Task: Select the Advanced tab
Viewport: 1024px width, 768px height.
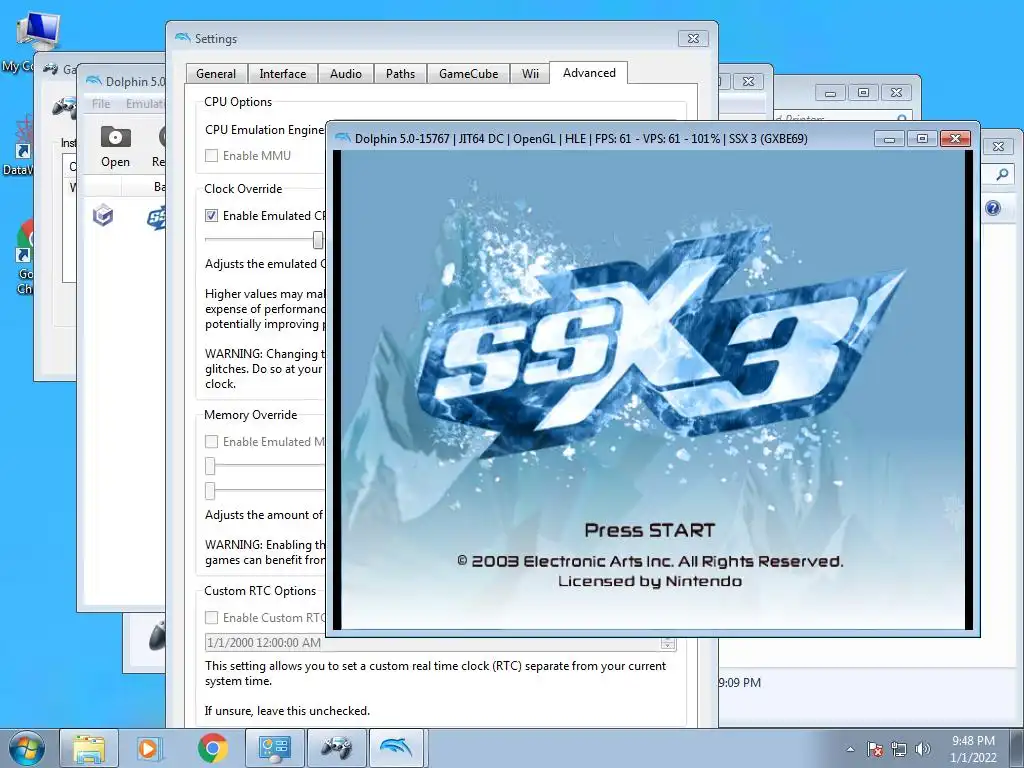Action: tap(589, 72)
